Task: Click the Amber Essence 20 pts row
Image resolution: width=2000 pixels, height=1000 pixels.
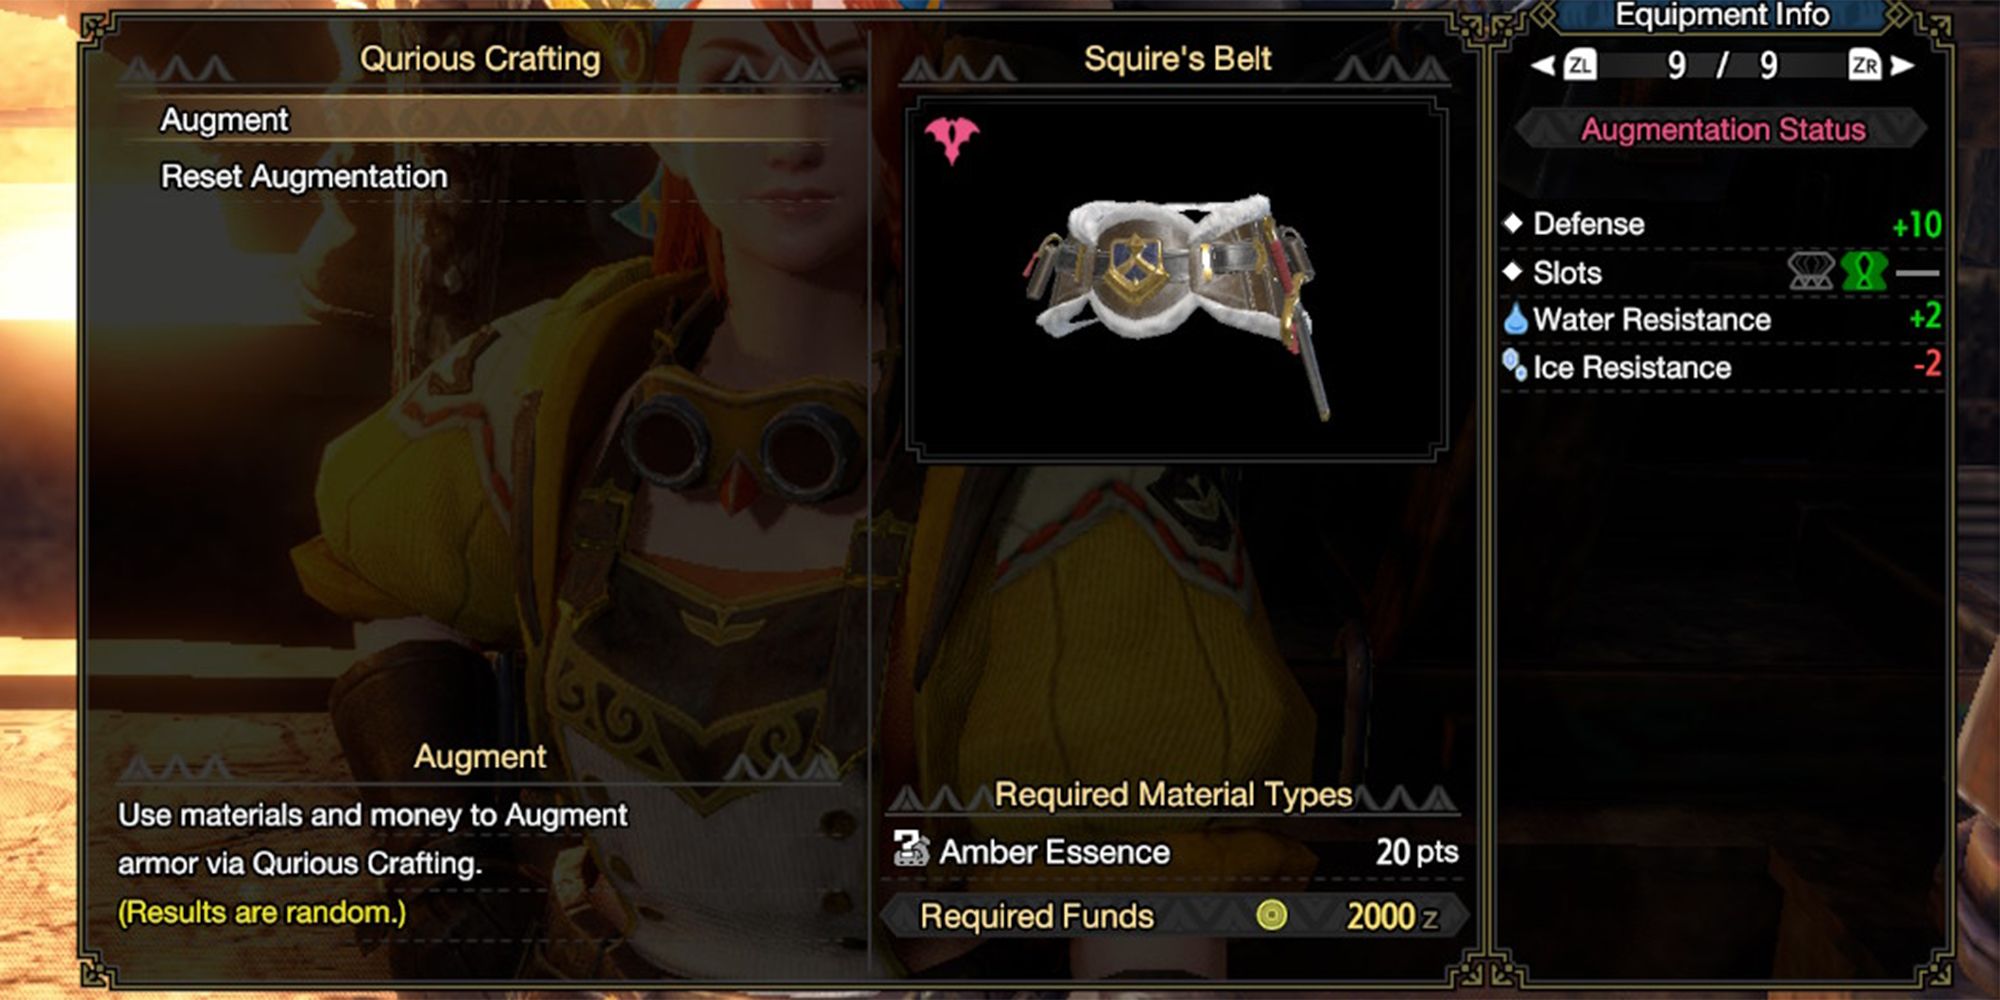Action: tap(1173, 852)
